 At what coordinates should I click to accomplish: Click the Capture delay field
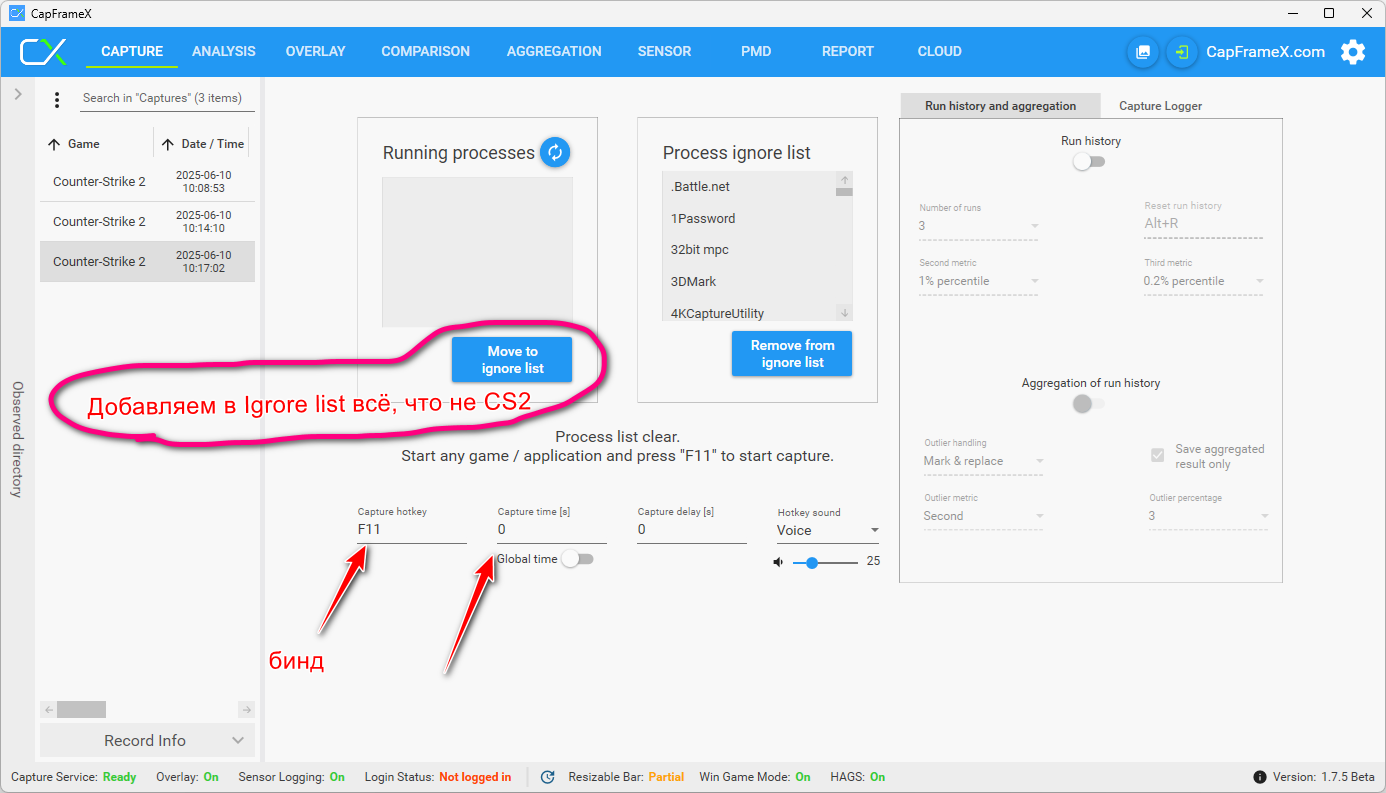pyautogui.click(x=692, y=530)
